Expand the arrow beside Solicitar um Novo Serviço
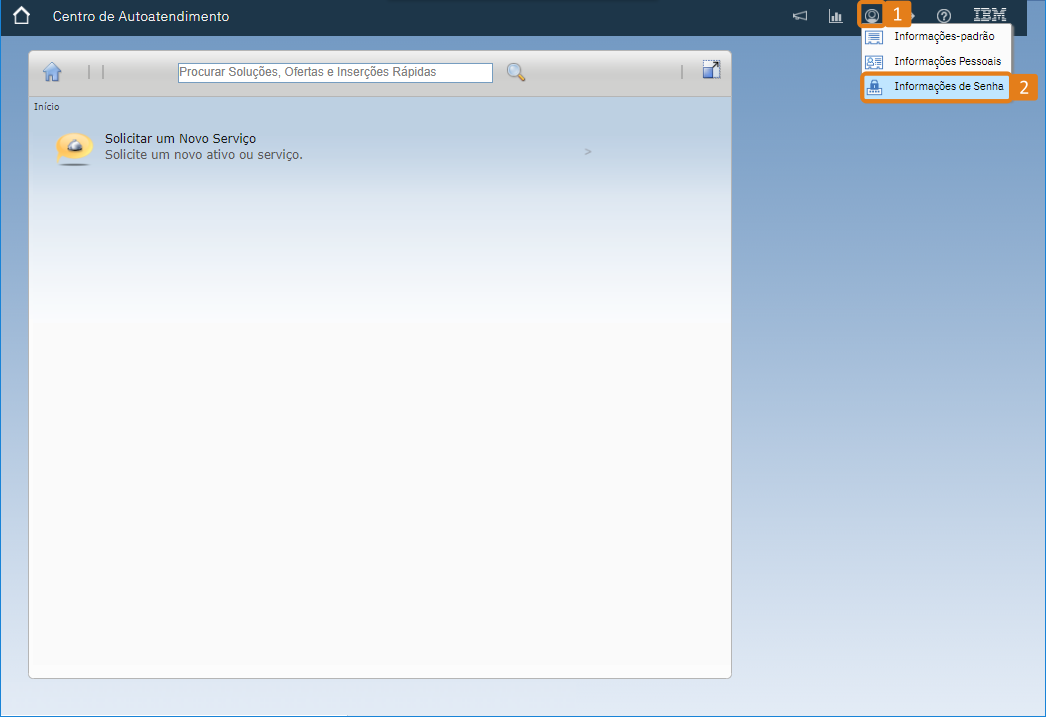This screenshot has height=717, width=1046. (588, 152)
